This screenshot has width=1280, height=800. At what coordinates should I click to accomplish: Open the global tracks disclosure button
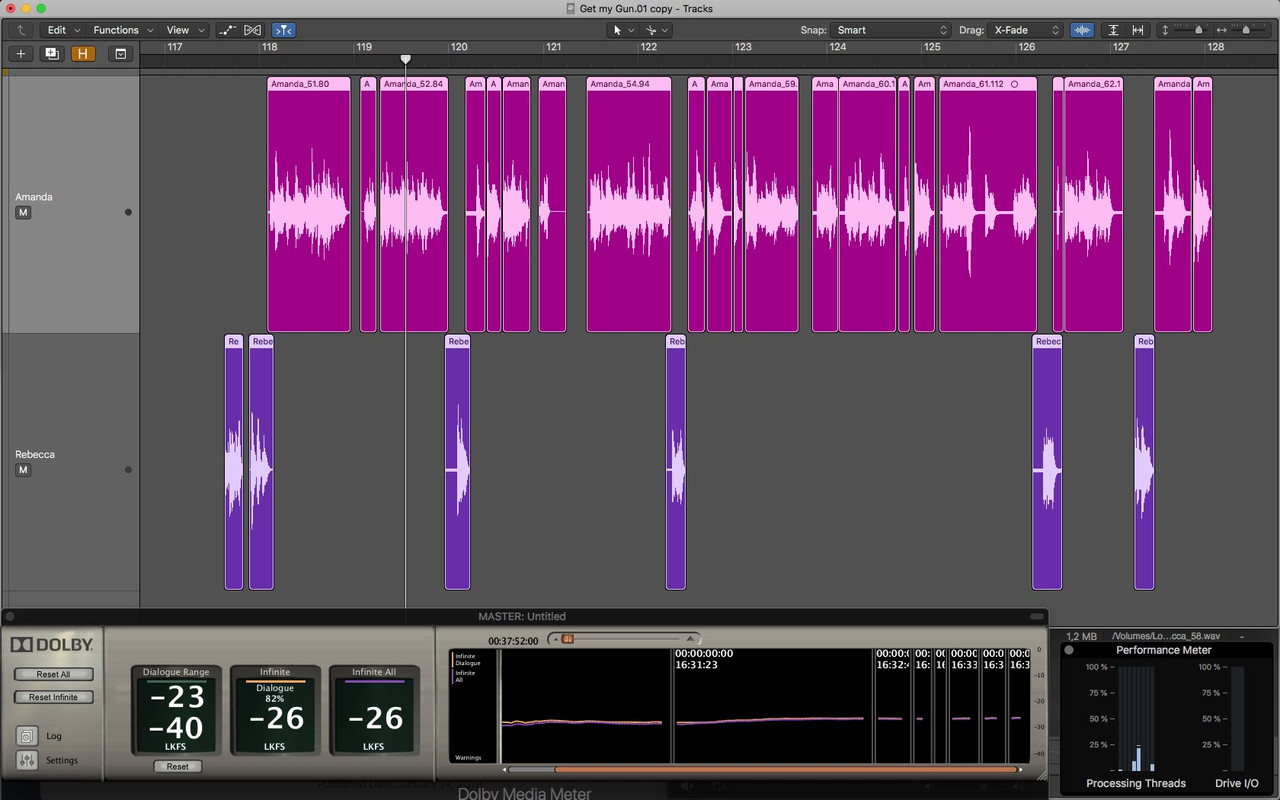tap(121, 54)
